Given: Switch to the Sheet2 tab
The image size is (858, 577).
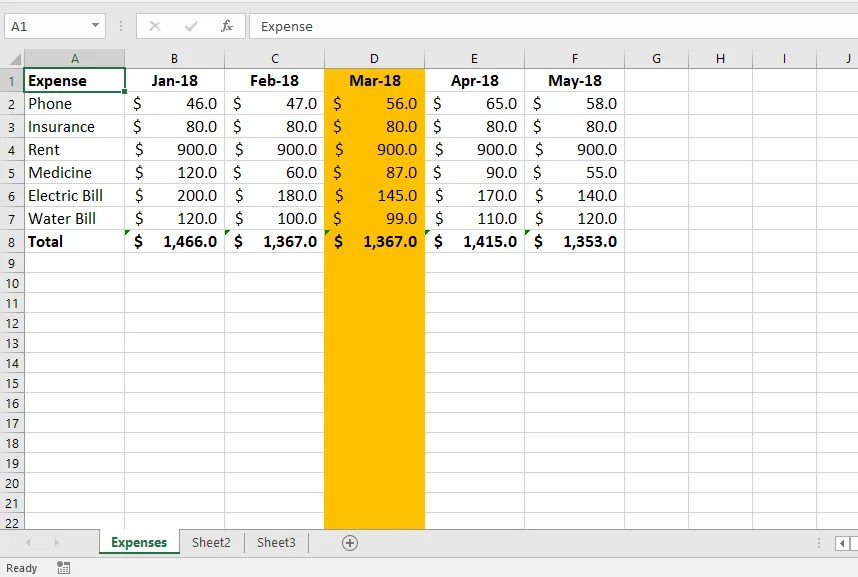Looking at the screenshot, I should pos(211,542).
